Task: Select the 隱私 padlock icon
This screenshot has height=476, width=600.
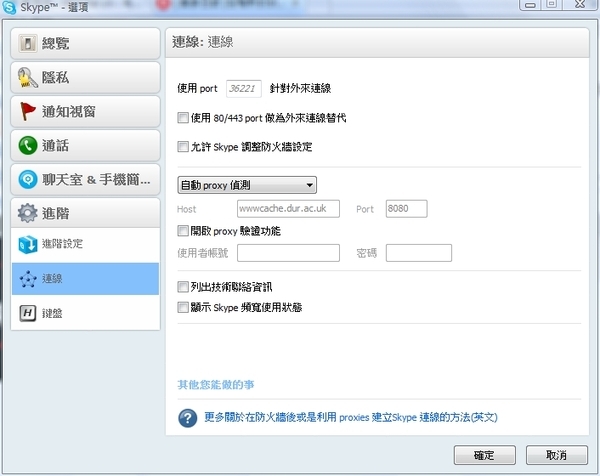Action: pyautogui.click(x=28, y=77)
